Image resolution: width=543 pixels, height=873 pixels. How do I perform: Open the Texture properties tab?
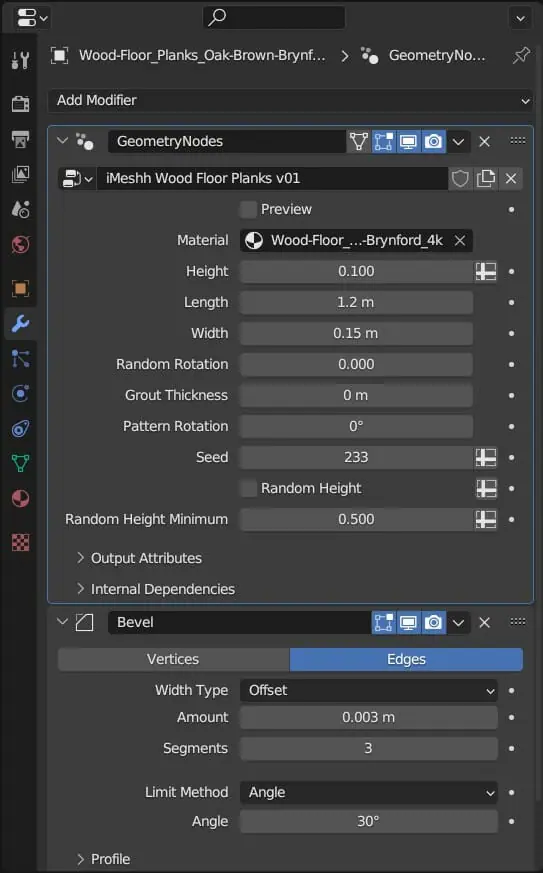(x=20, y=542)
